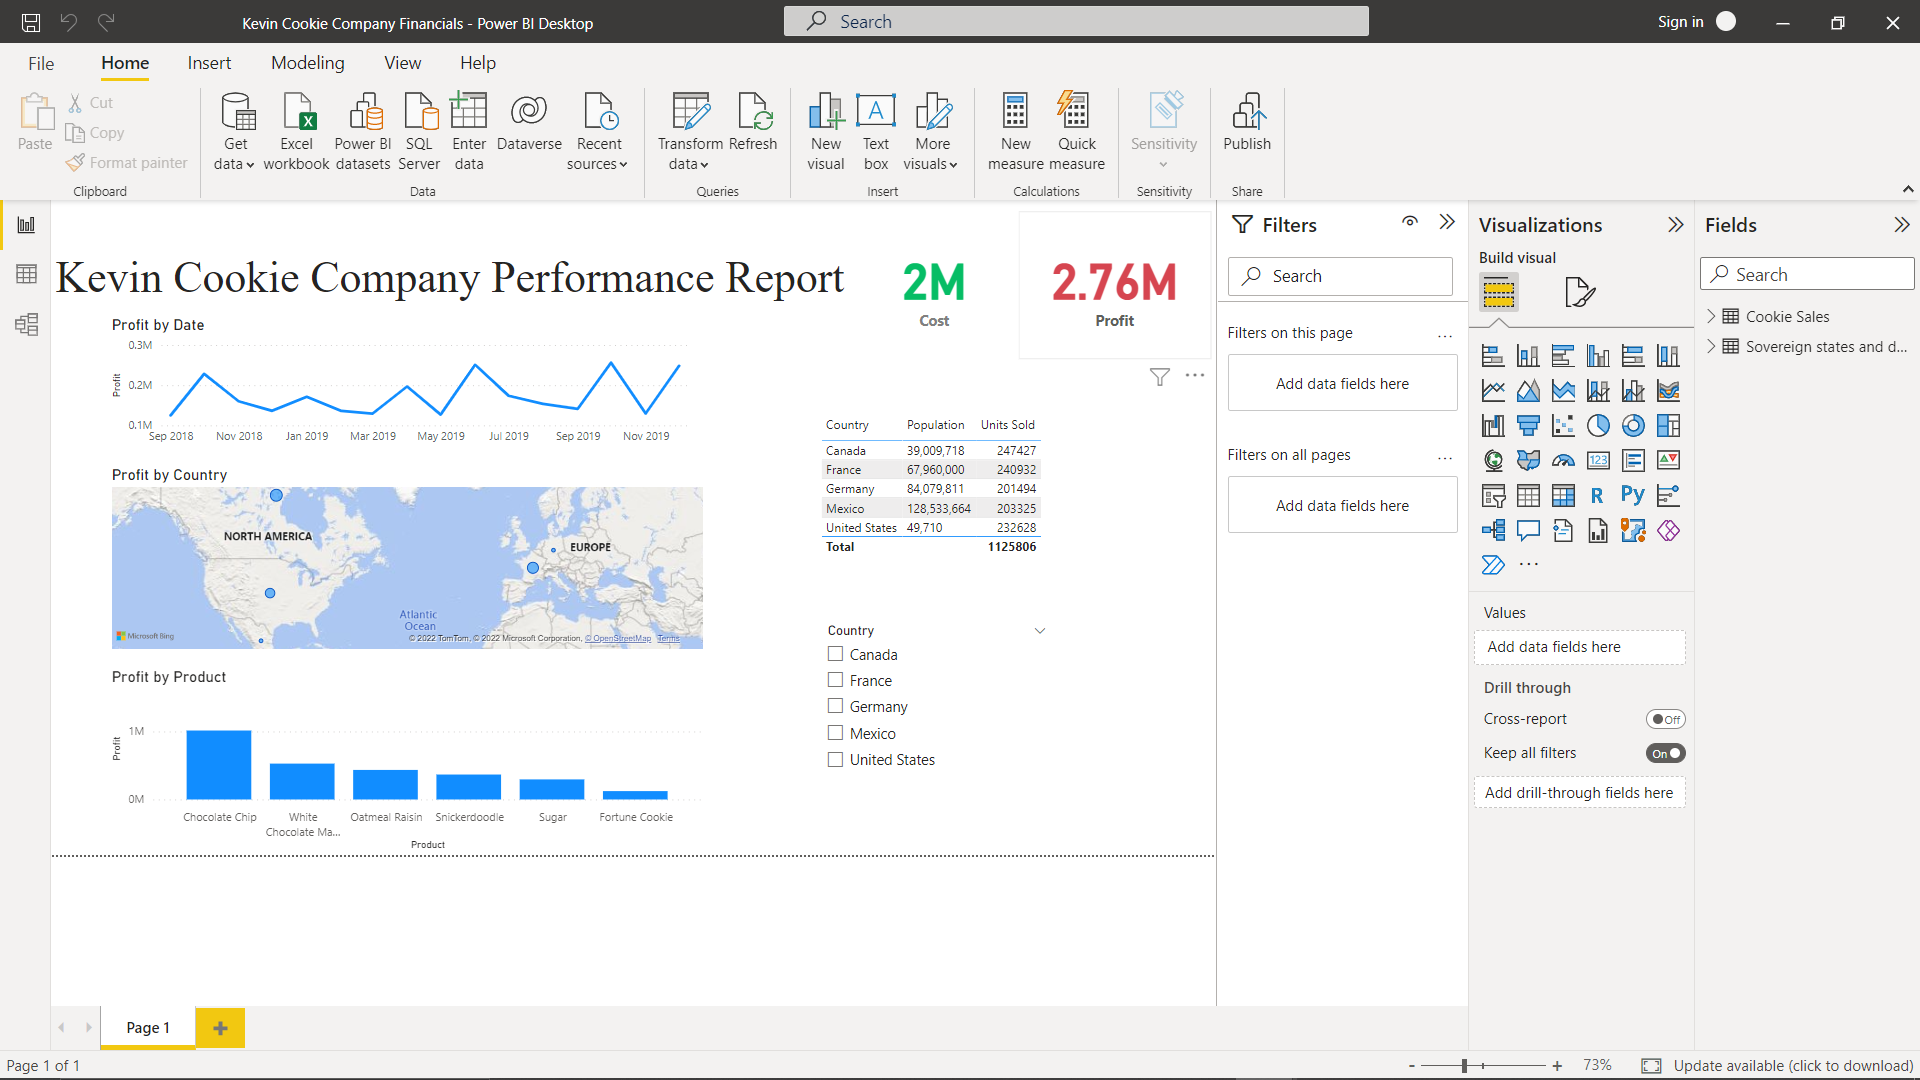Collapse the Visualizations pane
This screenshot has width=1920, height=1080.
click(1676, 225)
